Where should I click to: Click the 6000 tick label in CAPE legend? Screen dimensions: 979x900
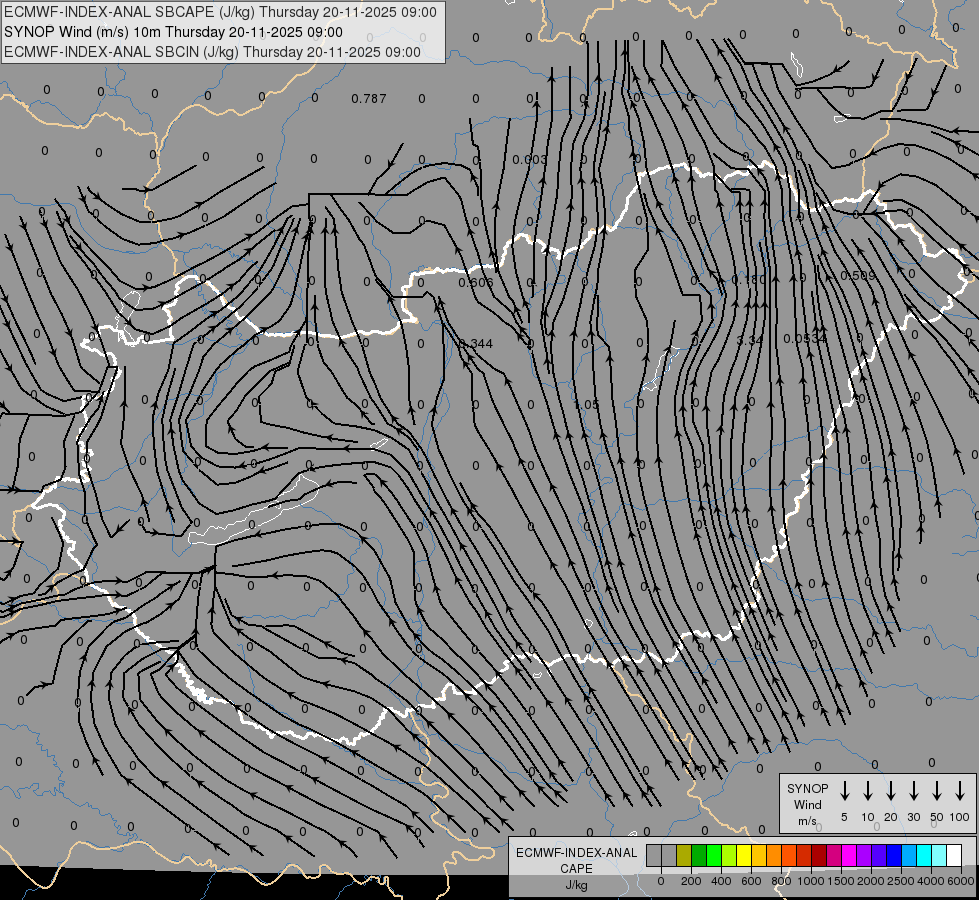(x=961, y=881)
